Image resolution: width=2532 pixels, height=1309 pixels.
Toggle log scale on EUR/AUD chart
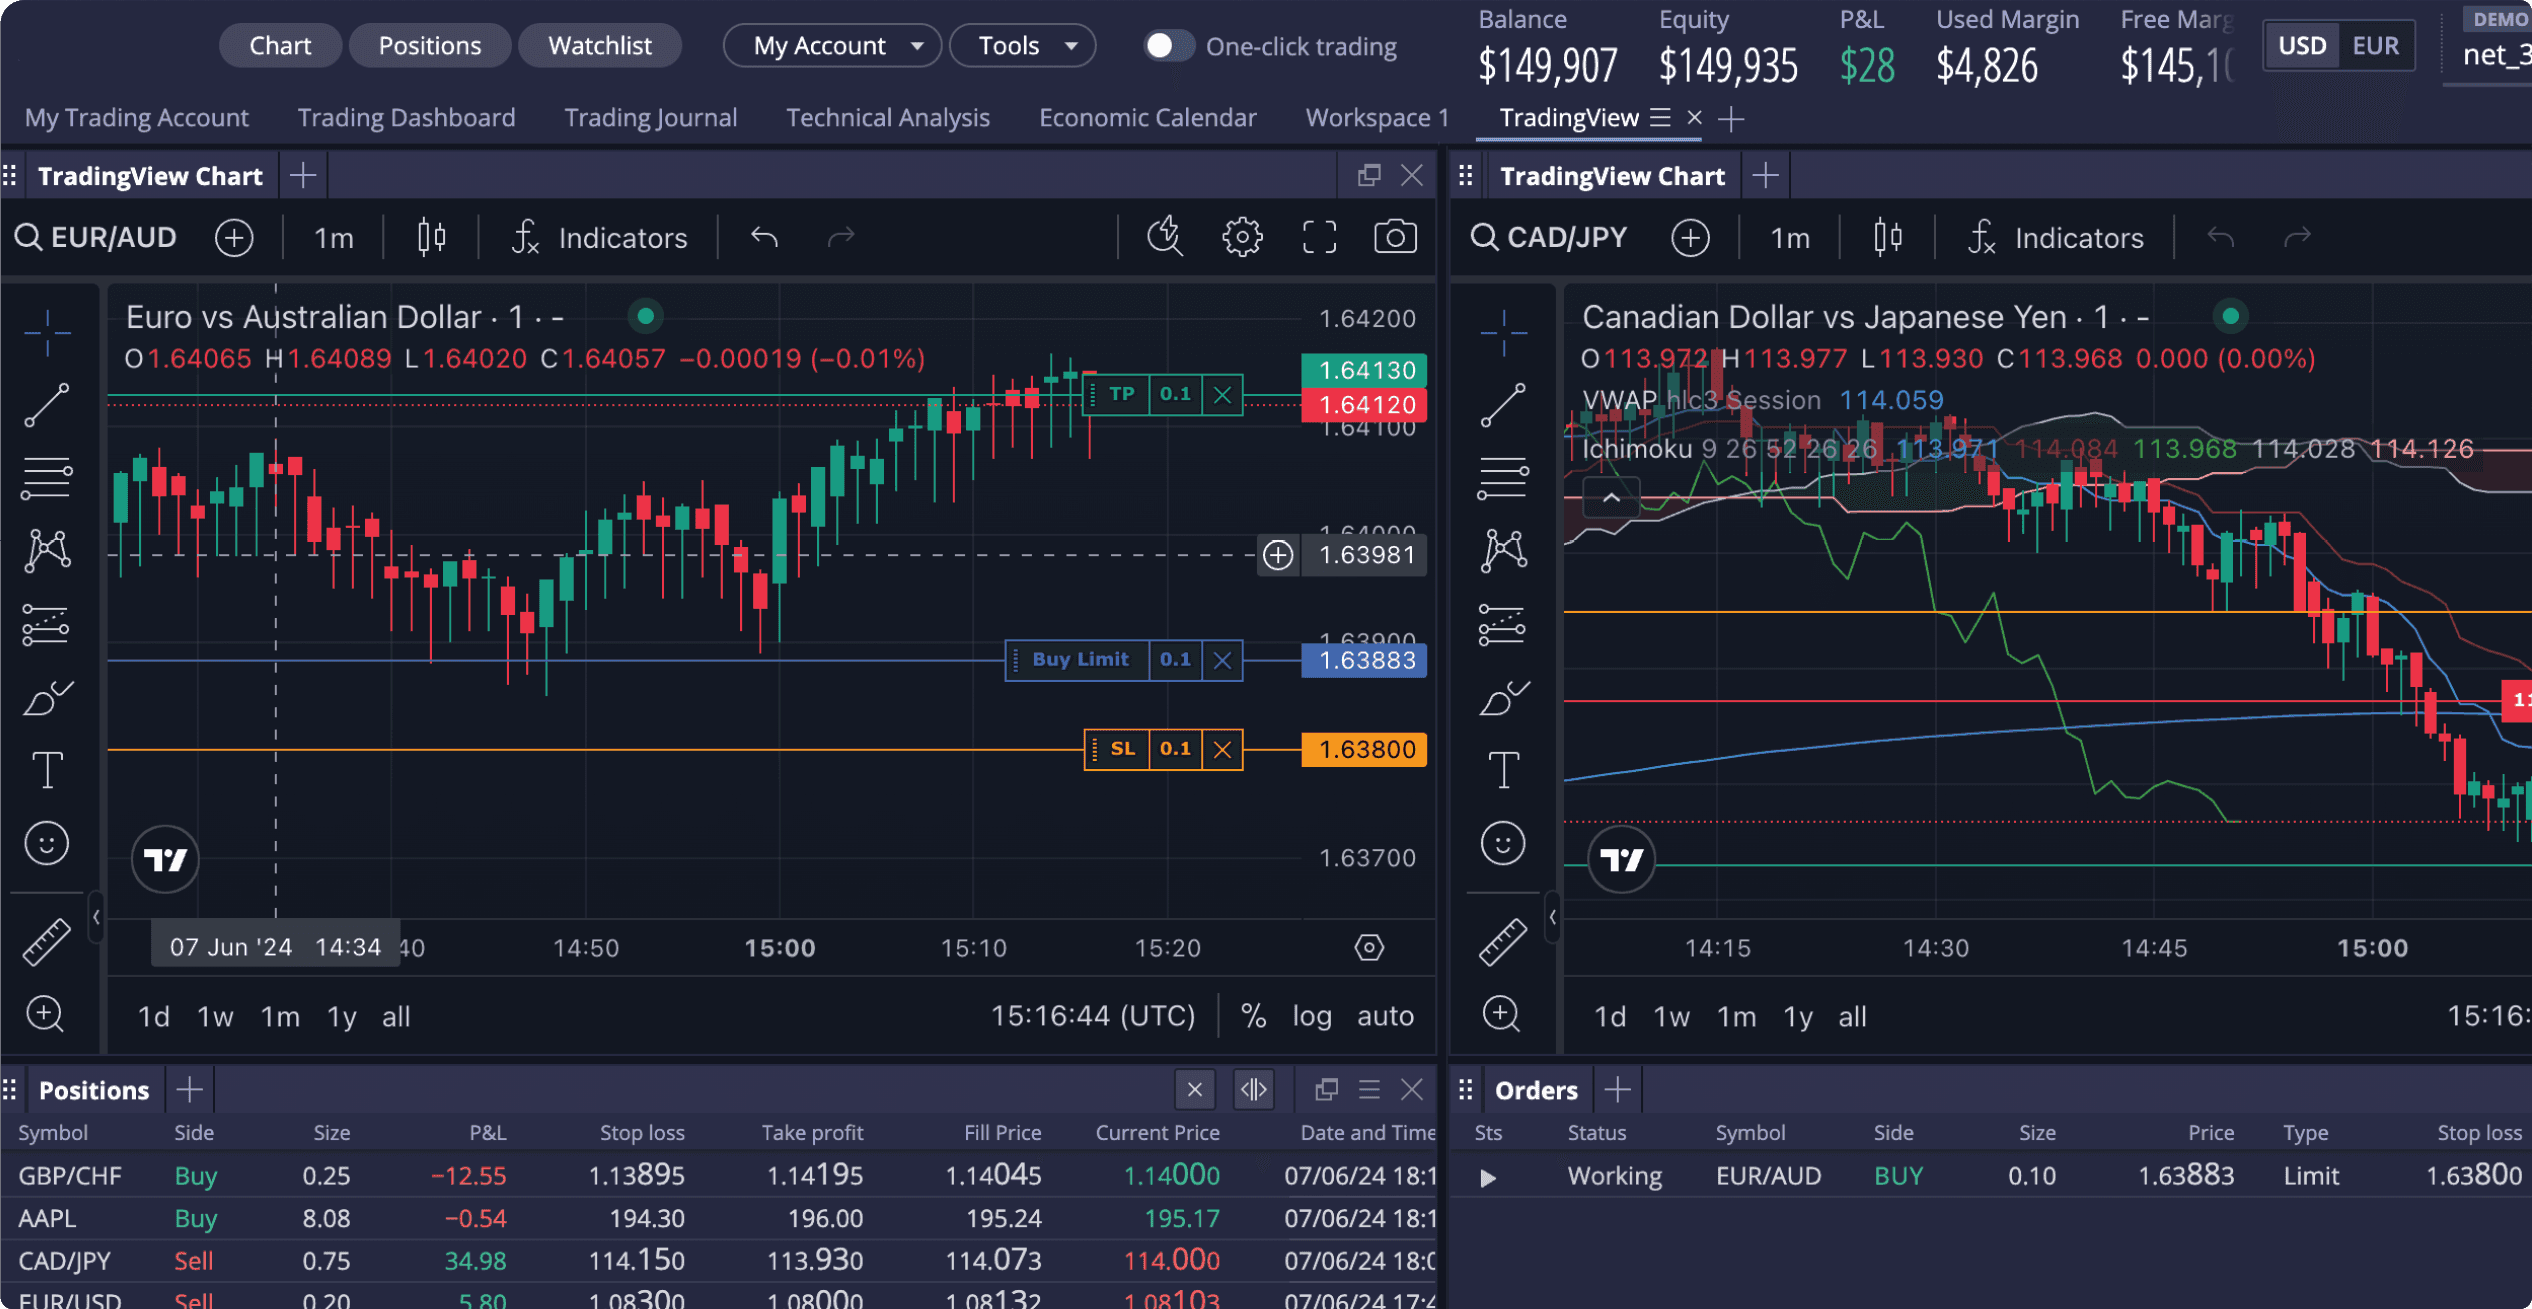pos(1311,1016)
